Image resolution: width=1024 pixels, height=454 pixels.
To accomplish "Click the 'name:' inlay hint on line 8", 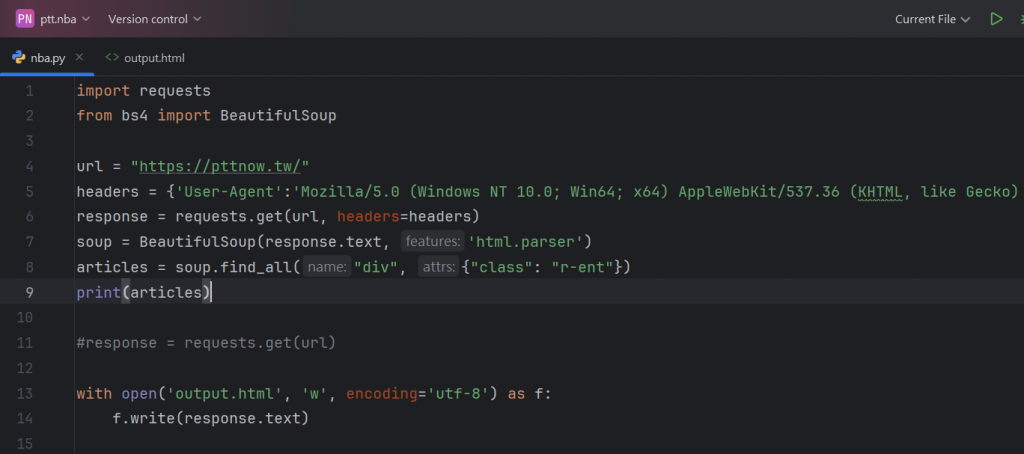I will 328,267.
